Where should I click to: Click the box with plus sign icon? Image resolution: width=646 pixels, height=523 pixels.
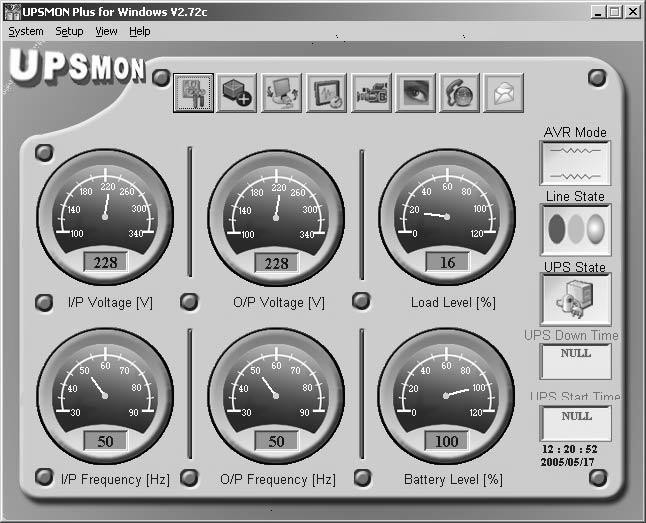237,93
